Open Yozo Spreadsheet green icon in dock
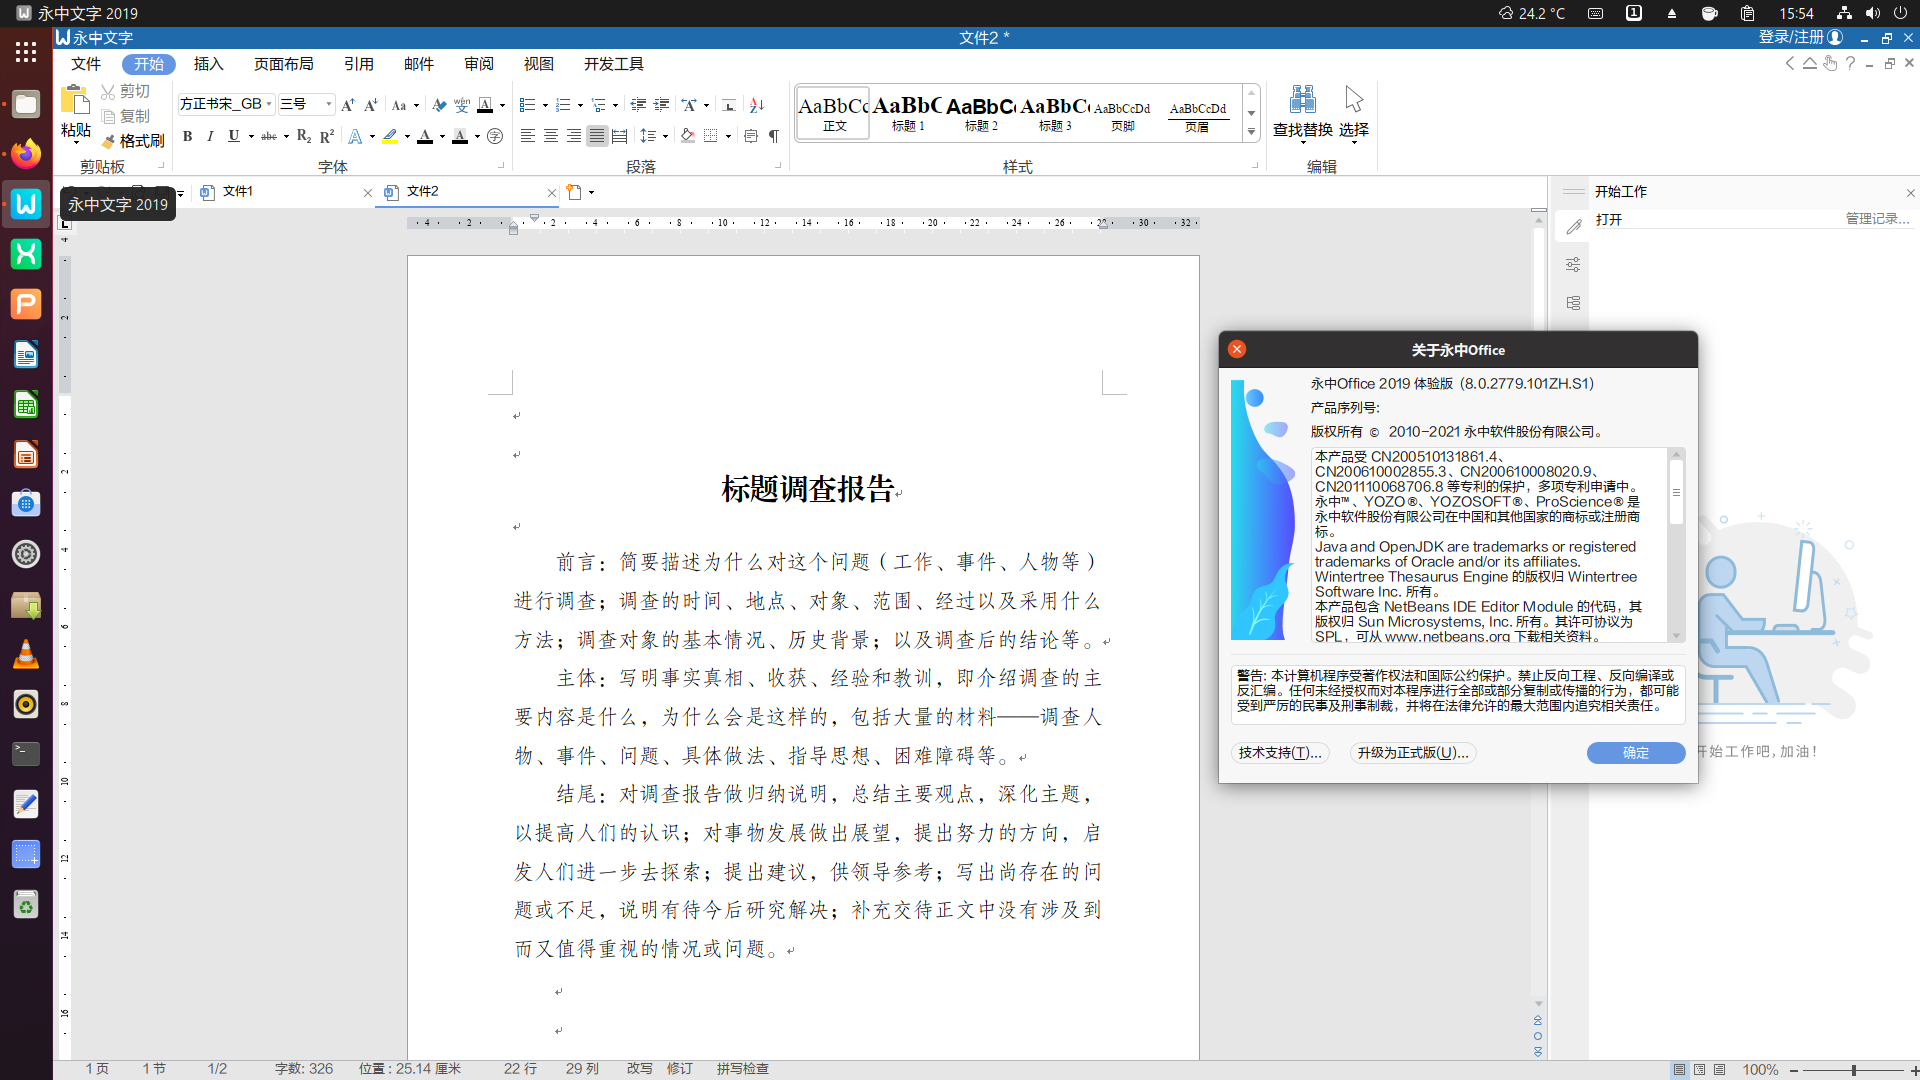The image size is (1920, 1080). 26,254
